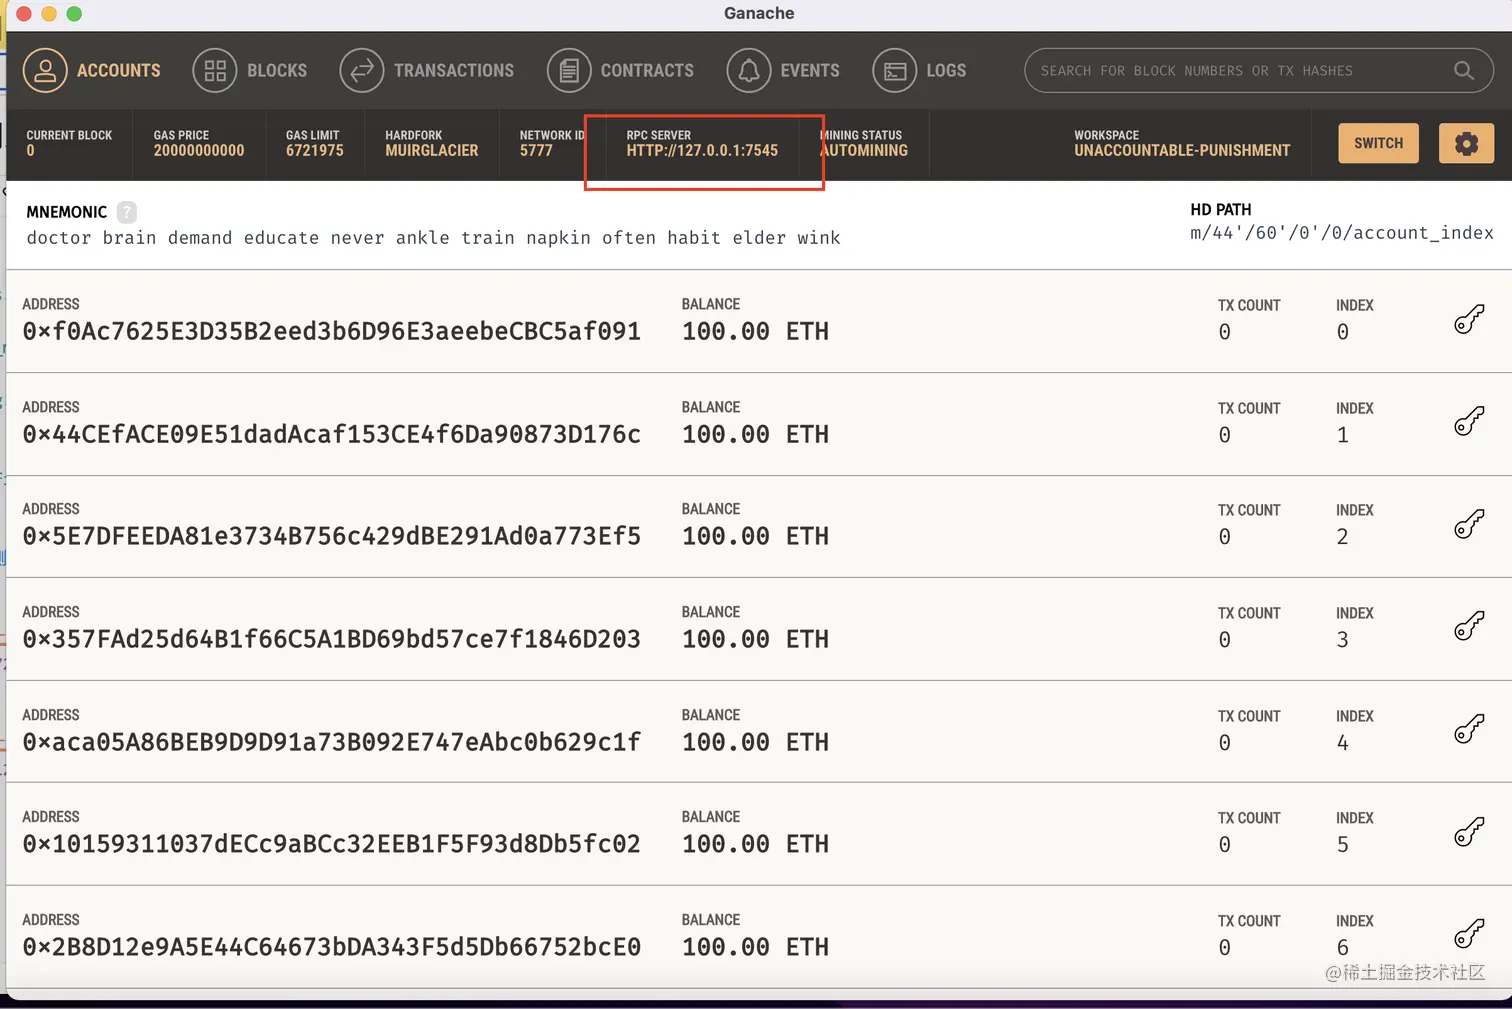Click the mnemonic help question mark icon
1512x1009 pixels.
click(127, 212)
